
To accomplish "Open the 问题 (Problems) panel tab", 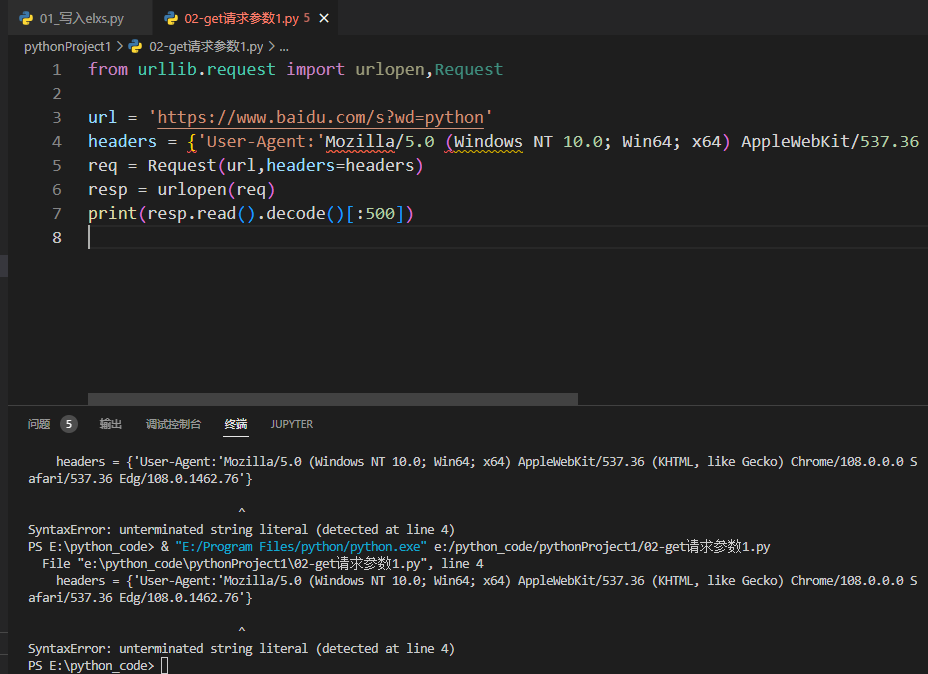I will pyautogui.click(x=39, y=424).
